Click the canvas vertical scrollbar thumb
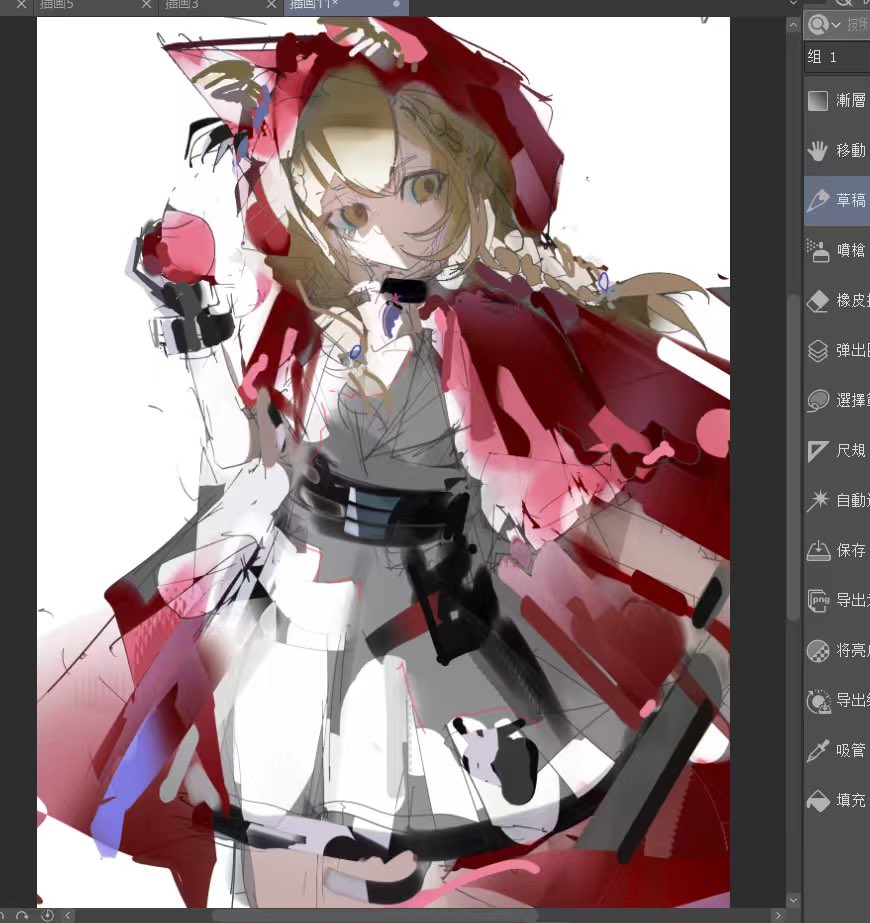Image resolution: width=870 pixels, height=923 pixels. 793,456
